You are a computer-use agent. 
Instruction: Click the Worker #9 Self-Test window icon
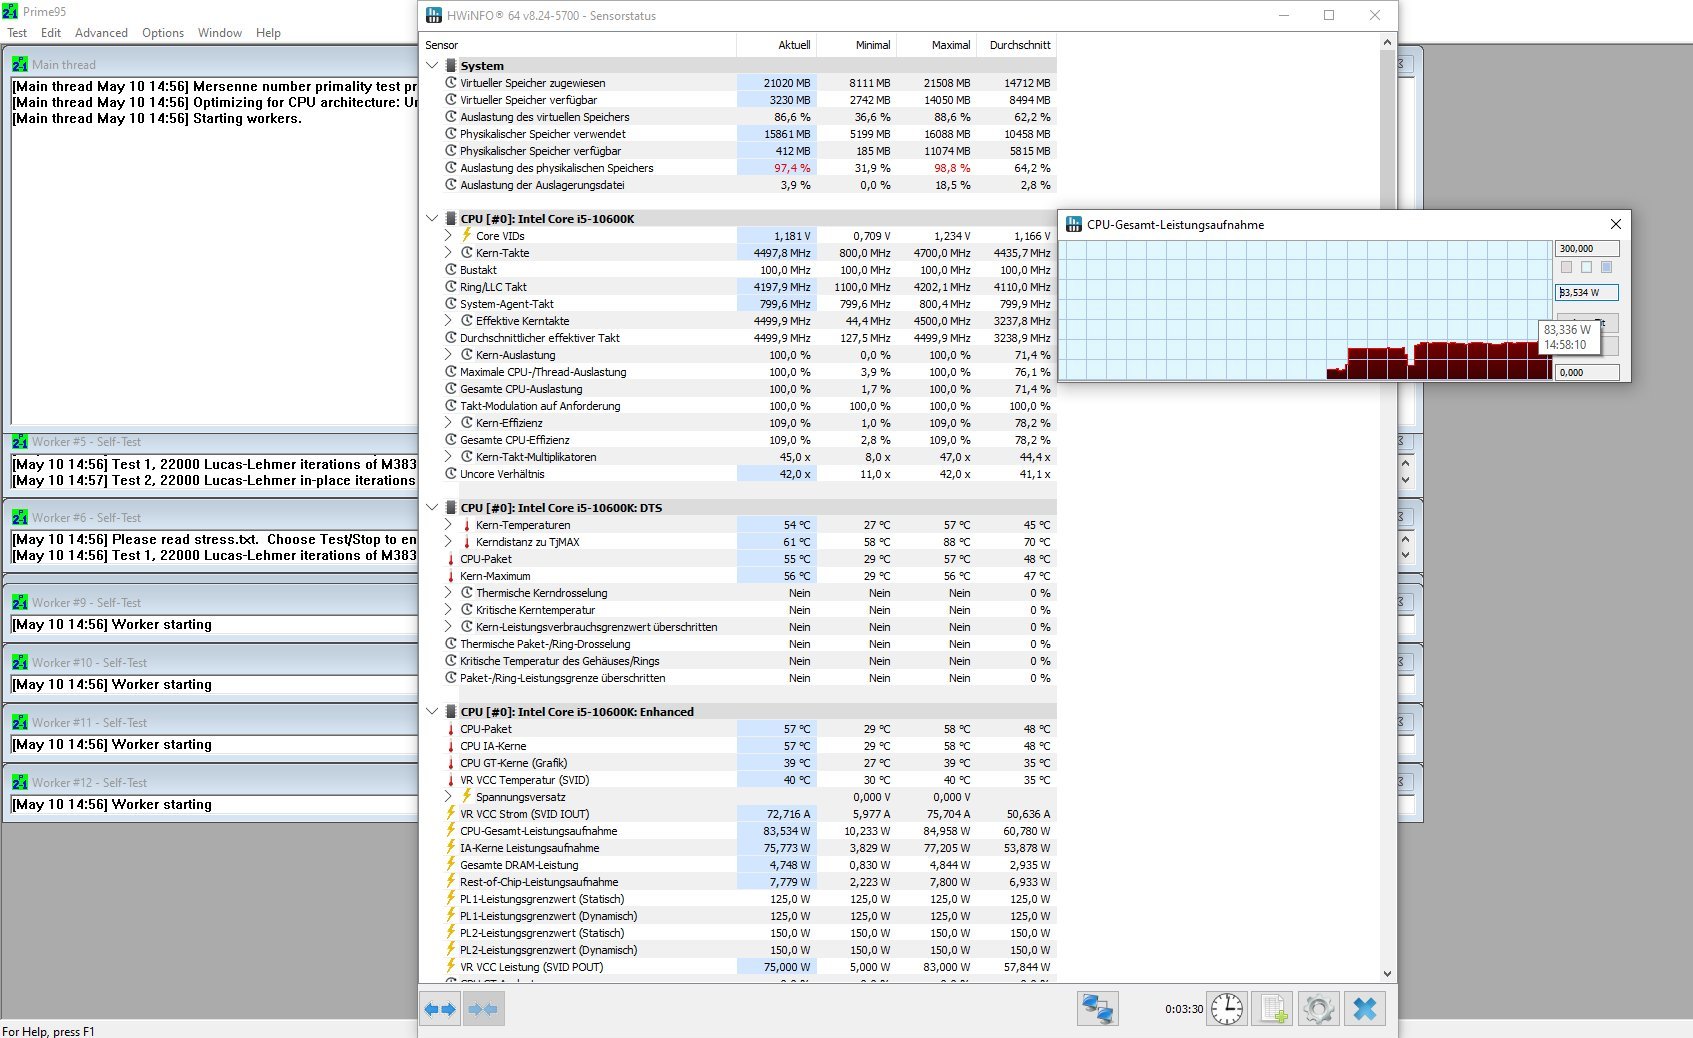pyautogui.click(x=20, y=602)
